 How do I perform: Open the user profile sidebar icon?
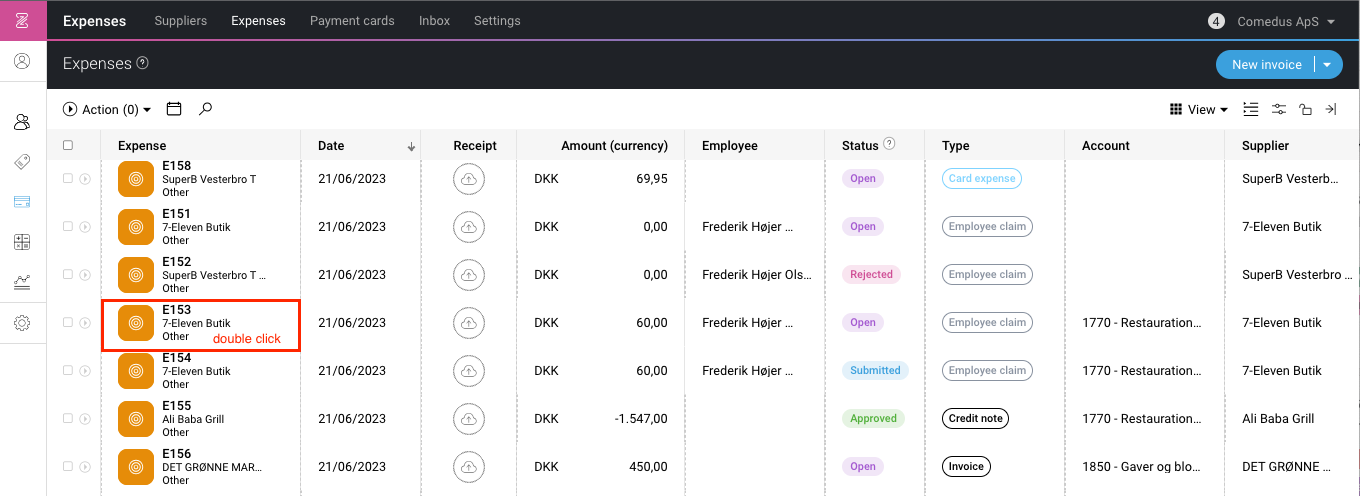(x=22, y=61)
